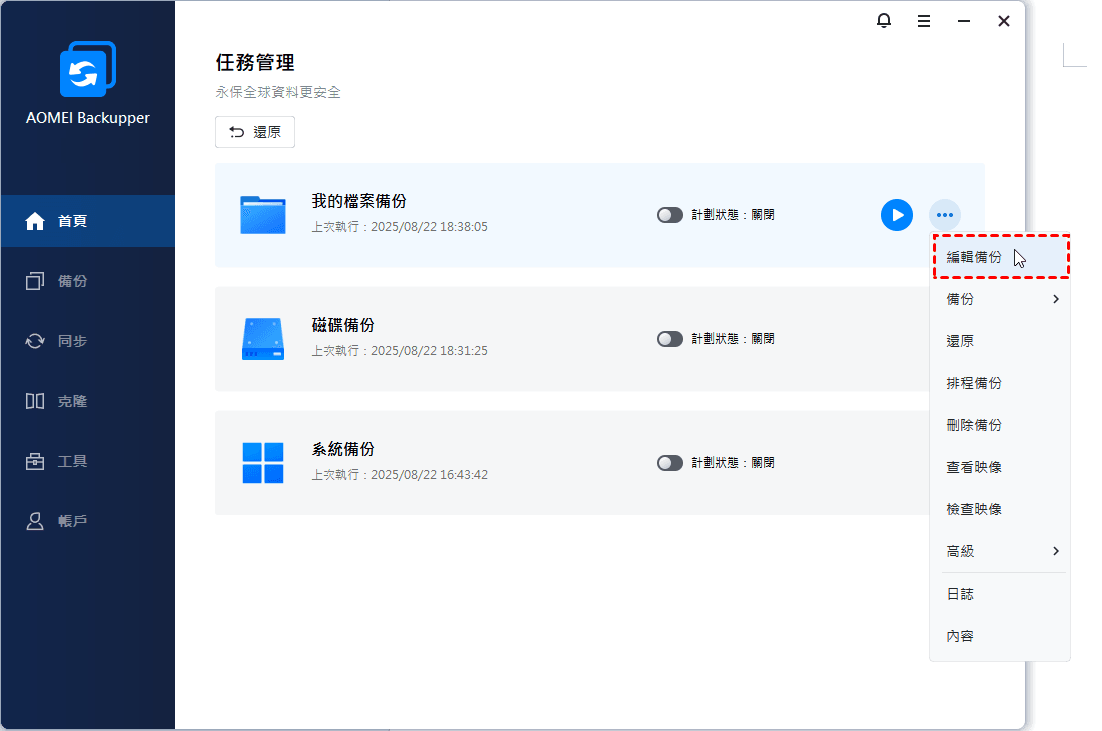The image size is (1102, 731).
Task: Open the 克隆 sidebar tab
Action: click(88, 401)
